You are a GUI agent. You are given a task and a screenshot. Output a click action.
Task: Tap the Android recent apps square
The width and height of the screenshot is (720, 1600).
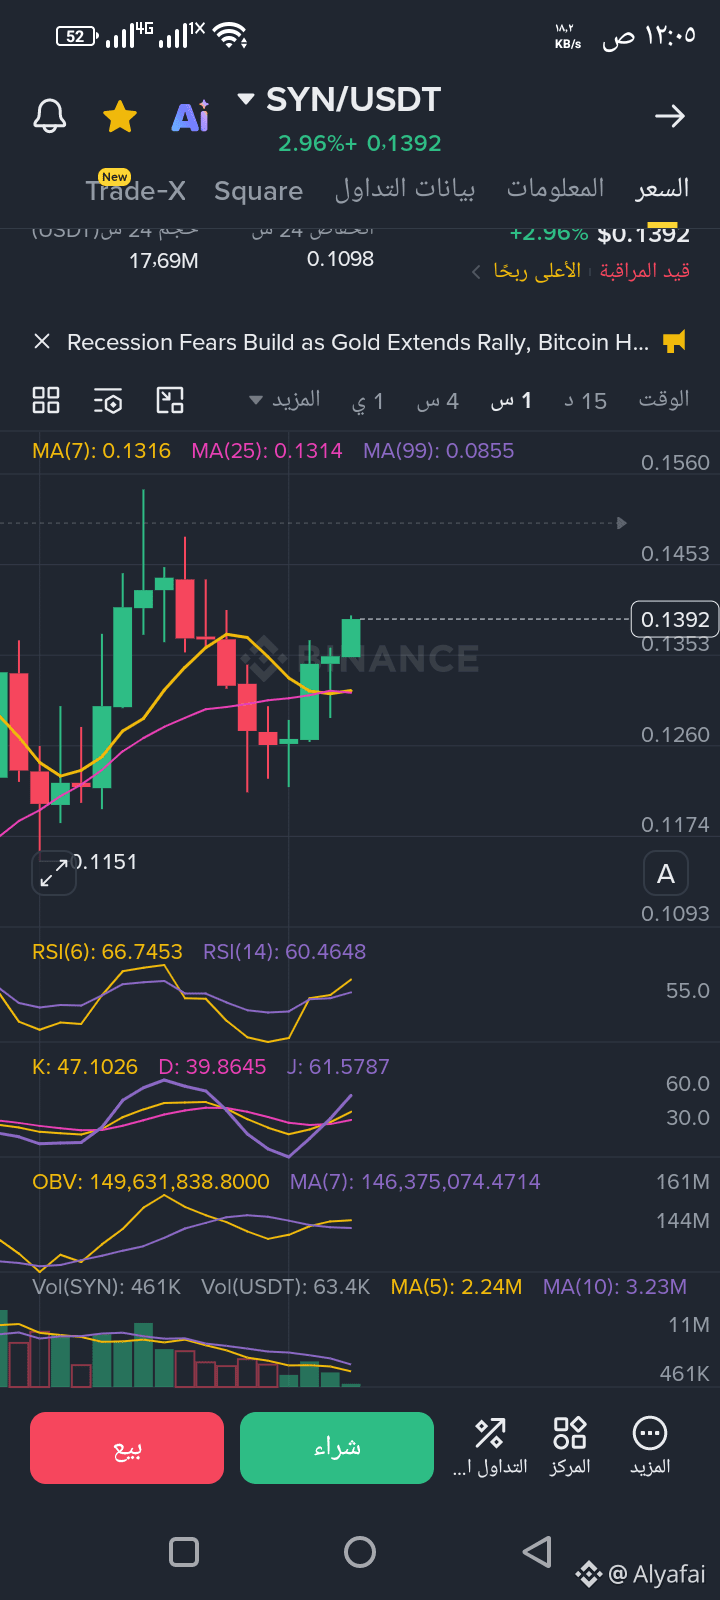(184, 1552)
